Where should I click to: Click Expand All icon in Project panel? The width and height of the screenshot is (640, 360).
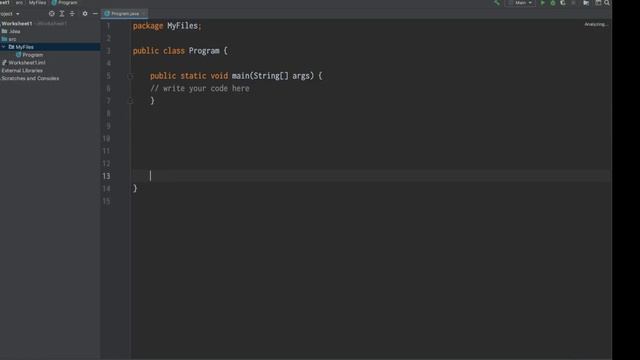[x=62, y=13]
